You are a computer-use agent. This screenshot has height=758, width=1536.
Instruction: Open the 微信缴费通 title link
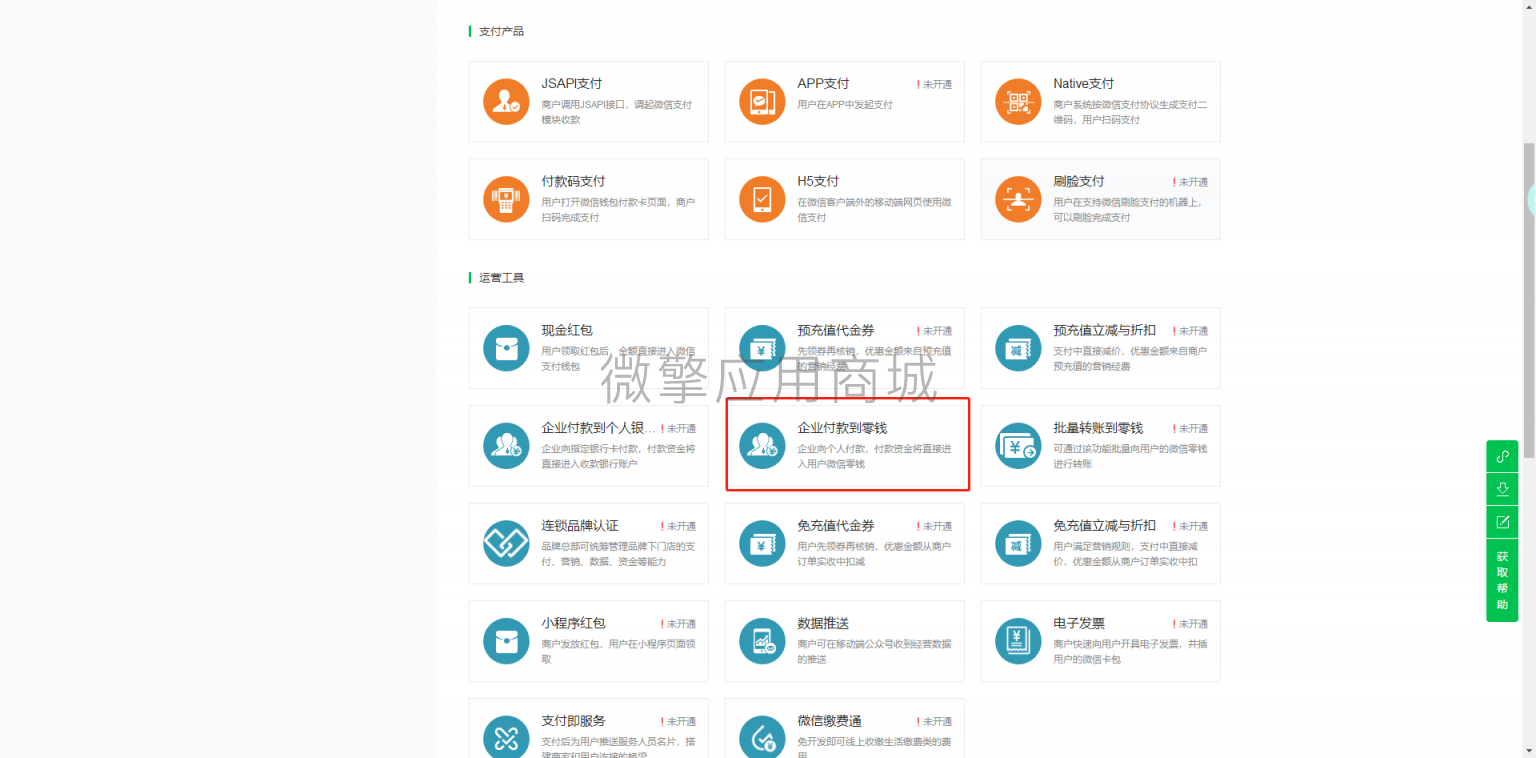829,721
